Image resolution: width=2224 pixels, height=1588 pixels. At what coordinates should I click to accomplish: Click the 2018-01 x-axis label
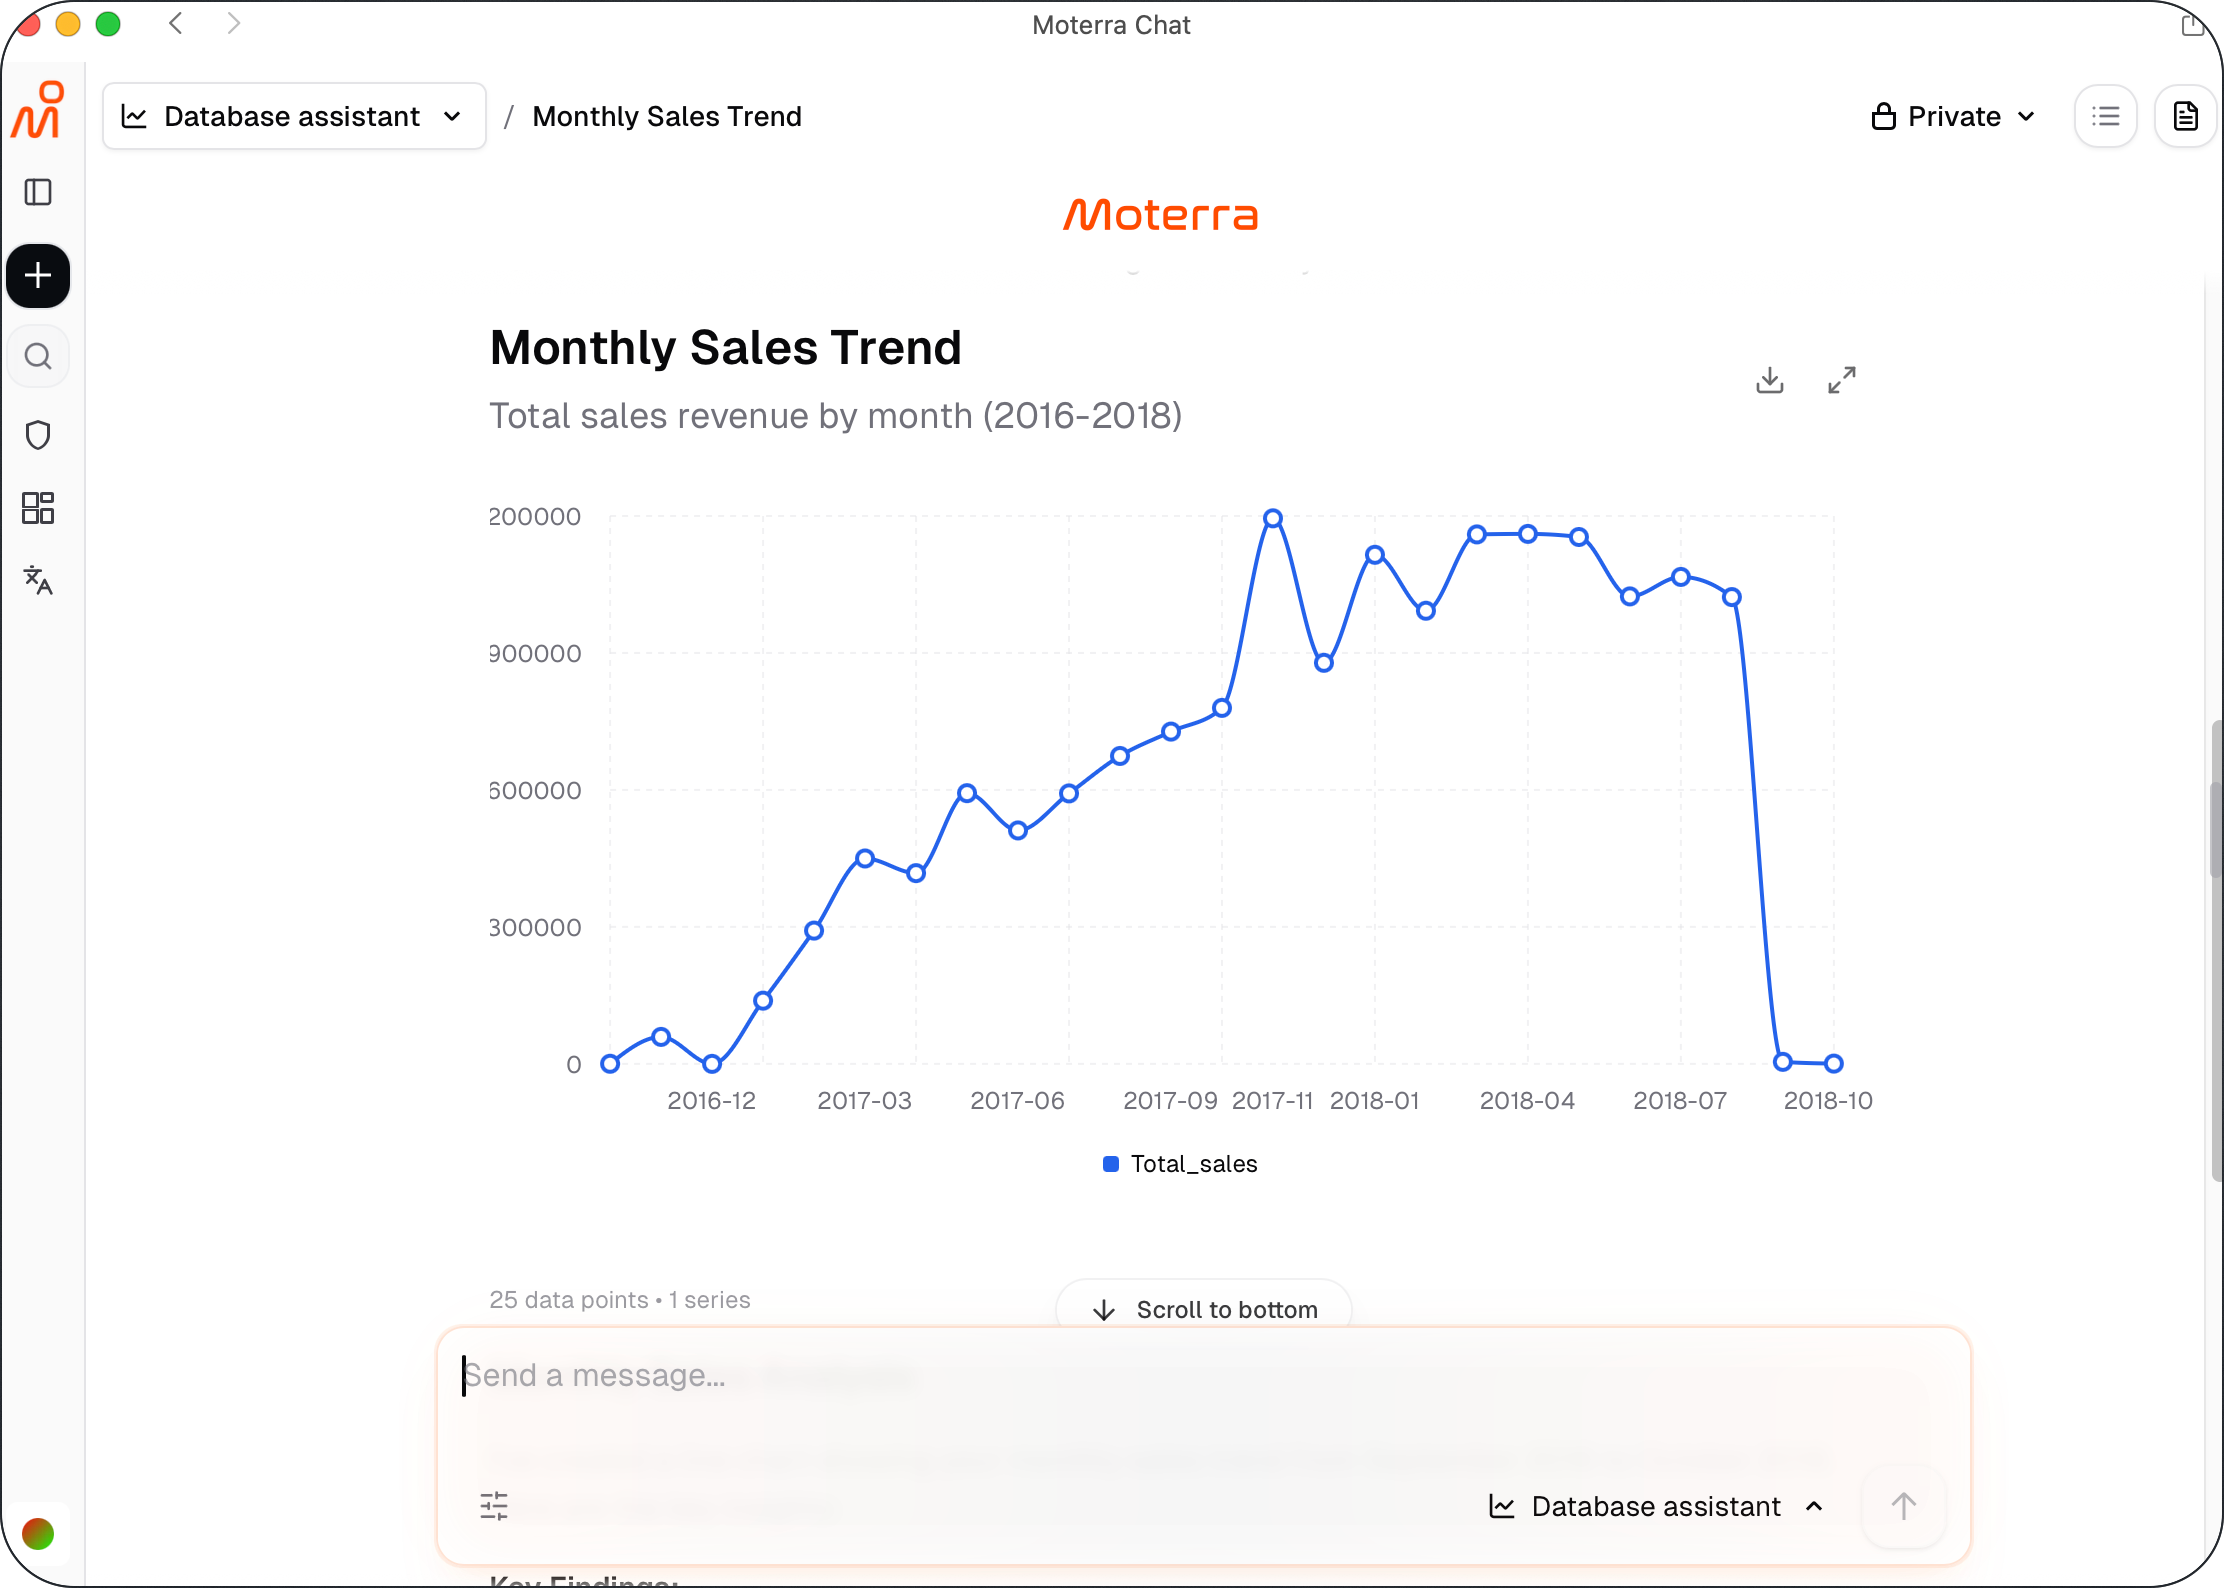1375,1100
